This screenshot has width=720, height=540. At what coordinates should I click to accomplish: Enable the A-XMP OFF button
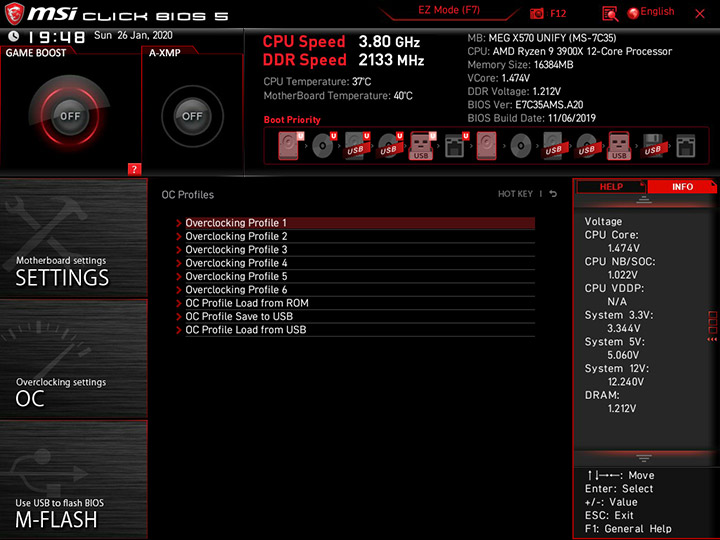(x=192, y=116)
